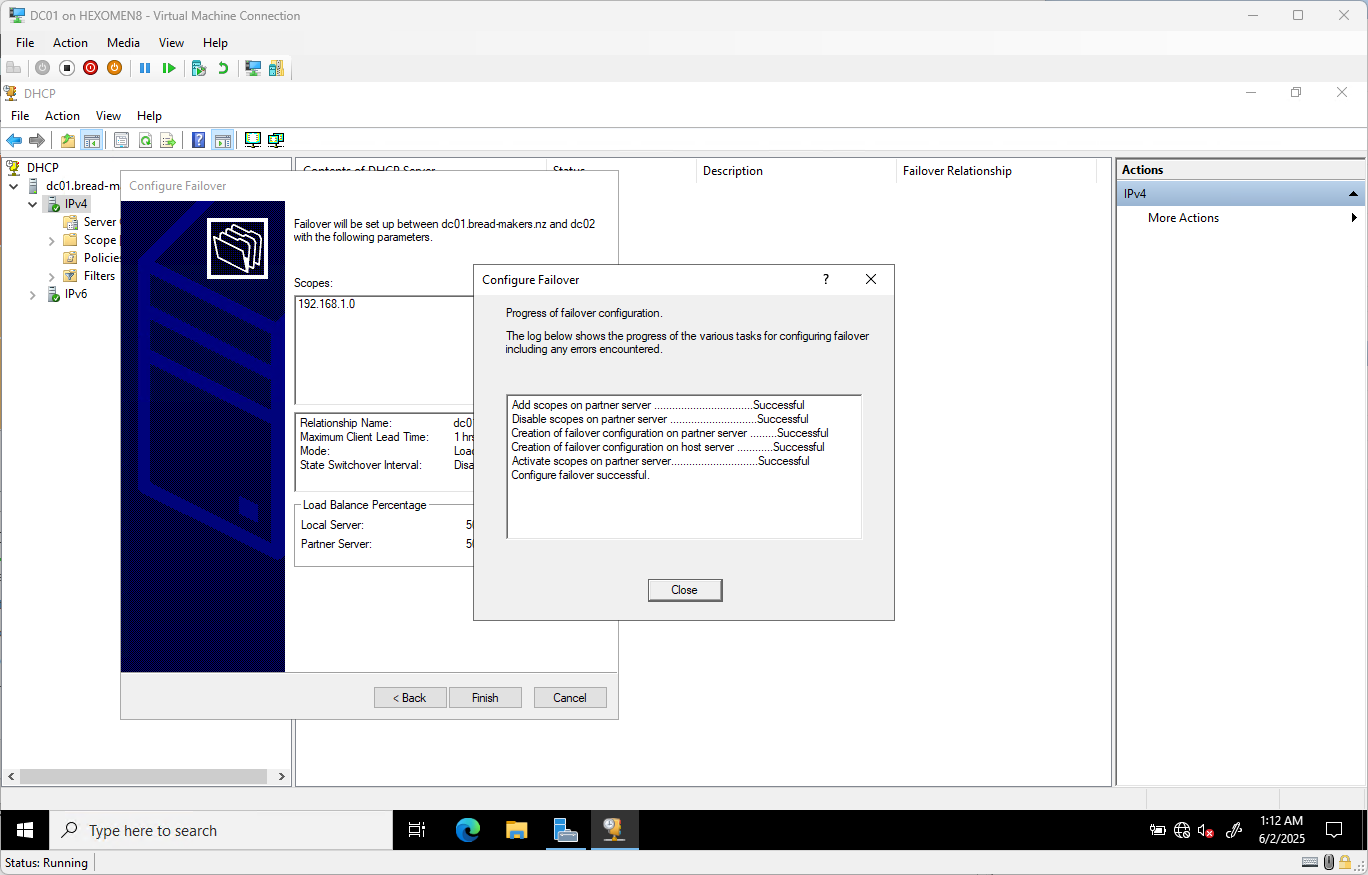Click the black square Stop VM icon
The height and width of the screenshot is (875, 1368).
point(65,67)
